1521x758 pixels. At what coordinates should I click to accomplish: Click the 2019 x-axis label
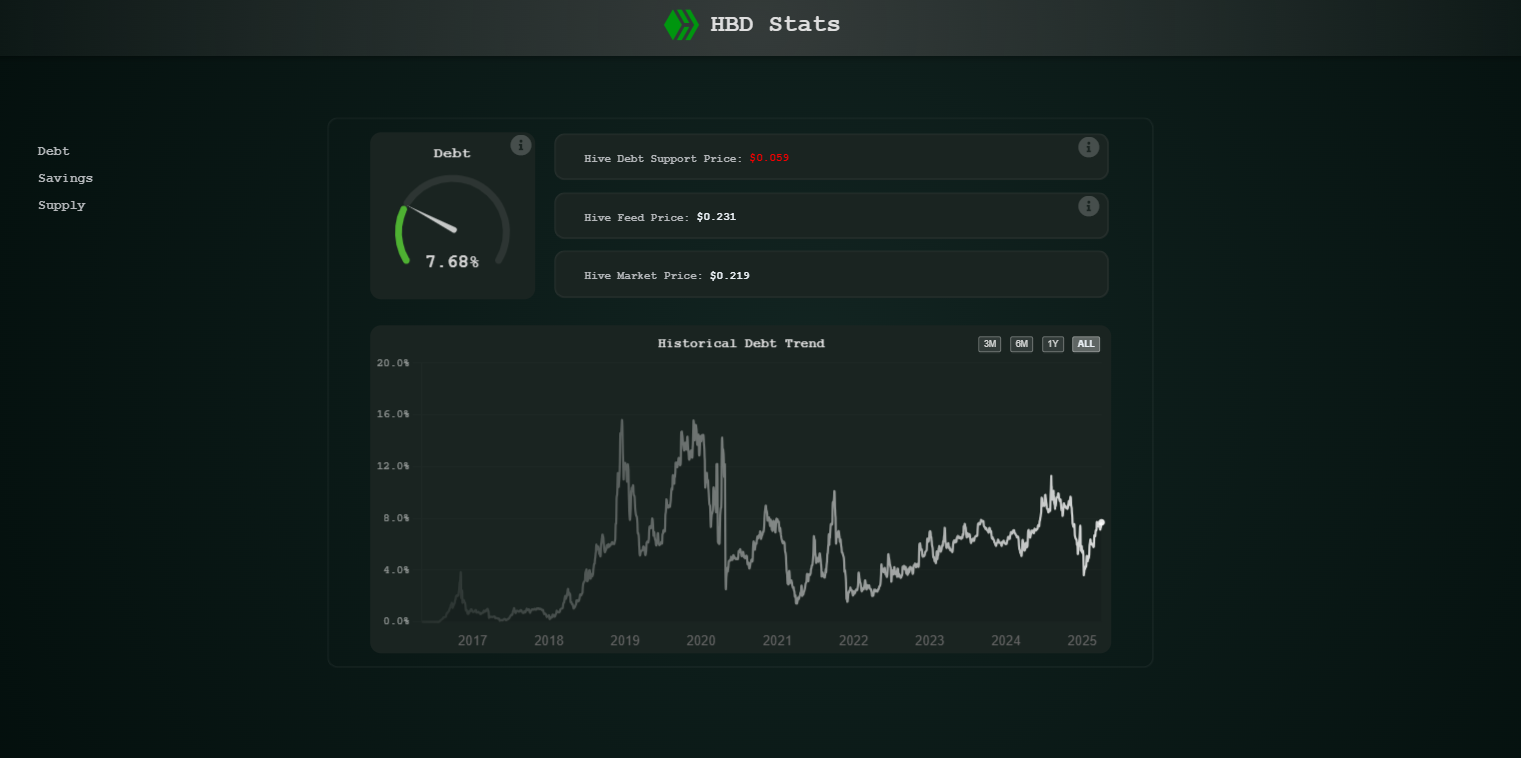coord(625,641)
